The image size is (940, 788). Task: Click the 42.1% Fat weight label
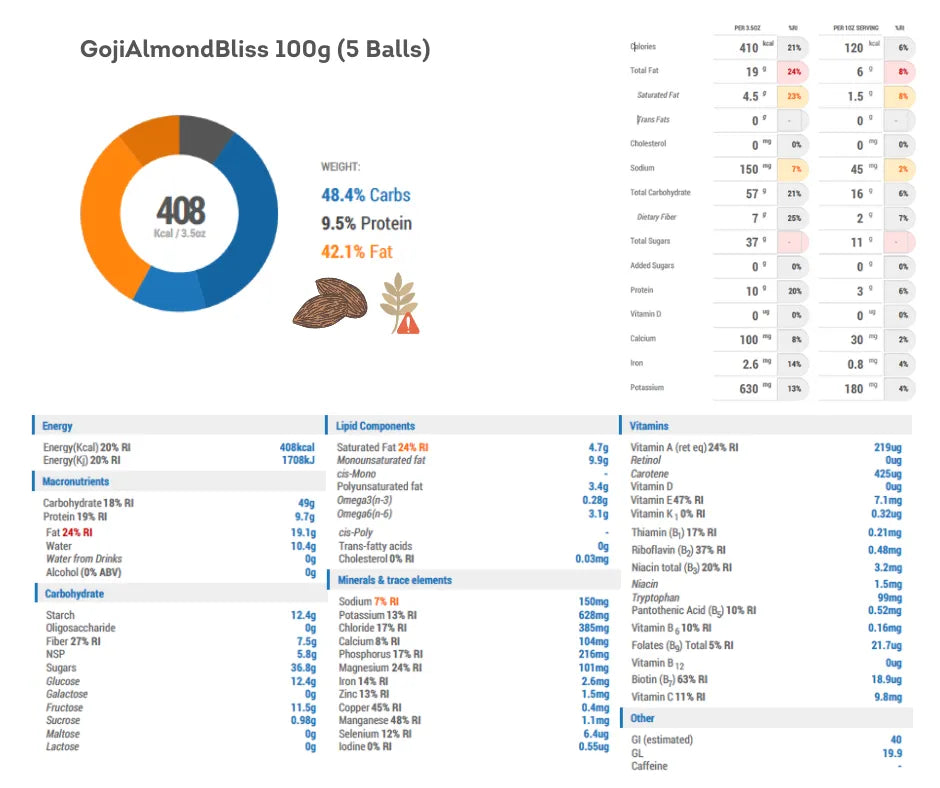(x=356, y=252)
